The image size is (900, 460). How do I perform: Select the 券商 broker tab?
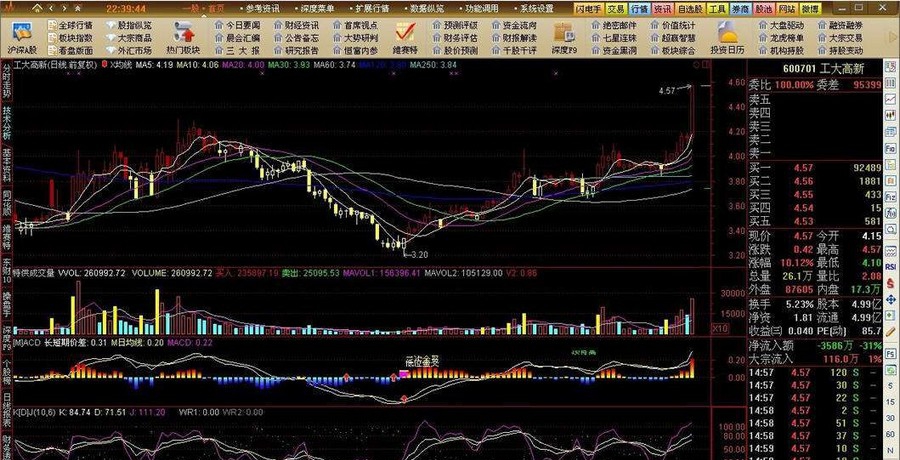pos(739,9)
